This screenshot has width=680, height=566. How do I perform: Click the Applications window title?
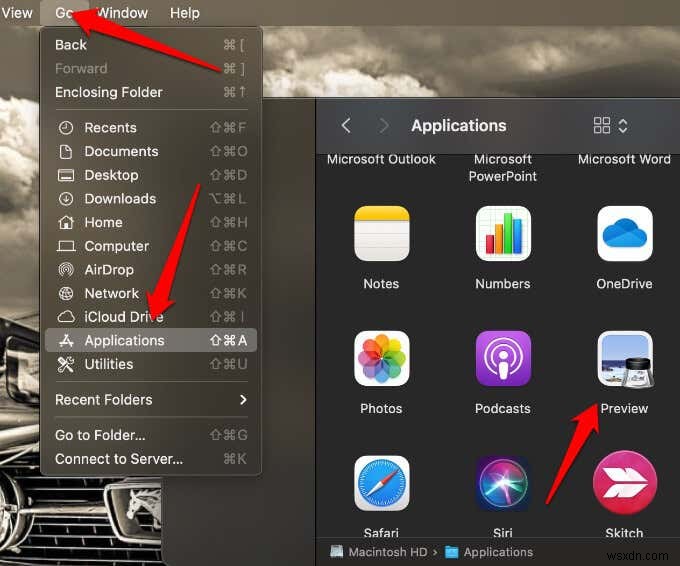pos(459,126)
